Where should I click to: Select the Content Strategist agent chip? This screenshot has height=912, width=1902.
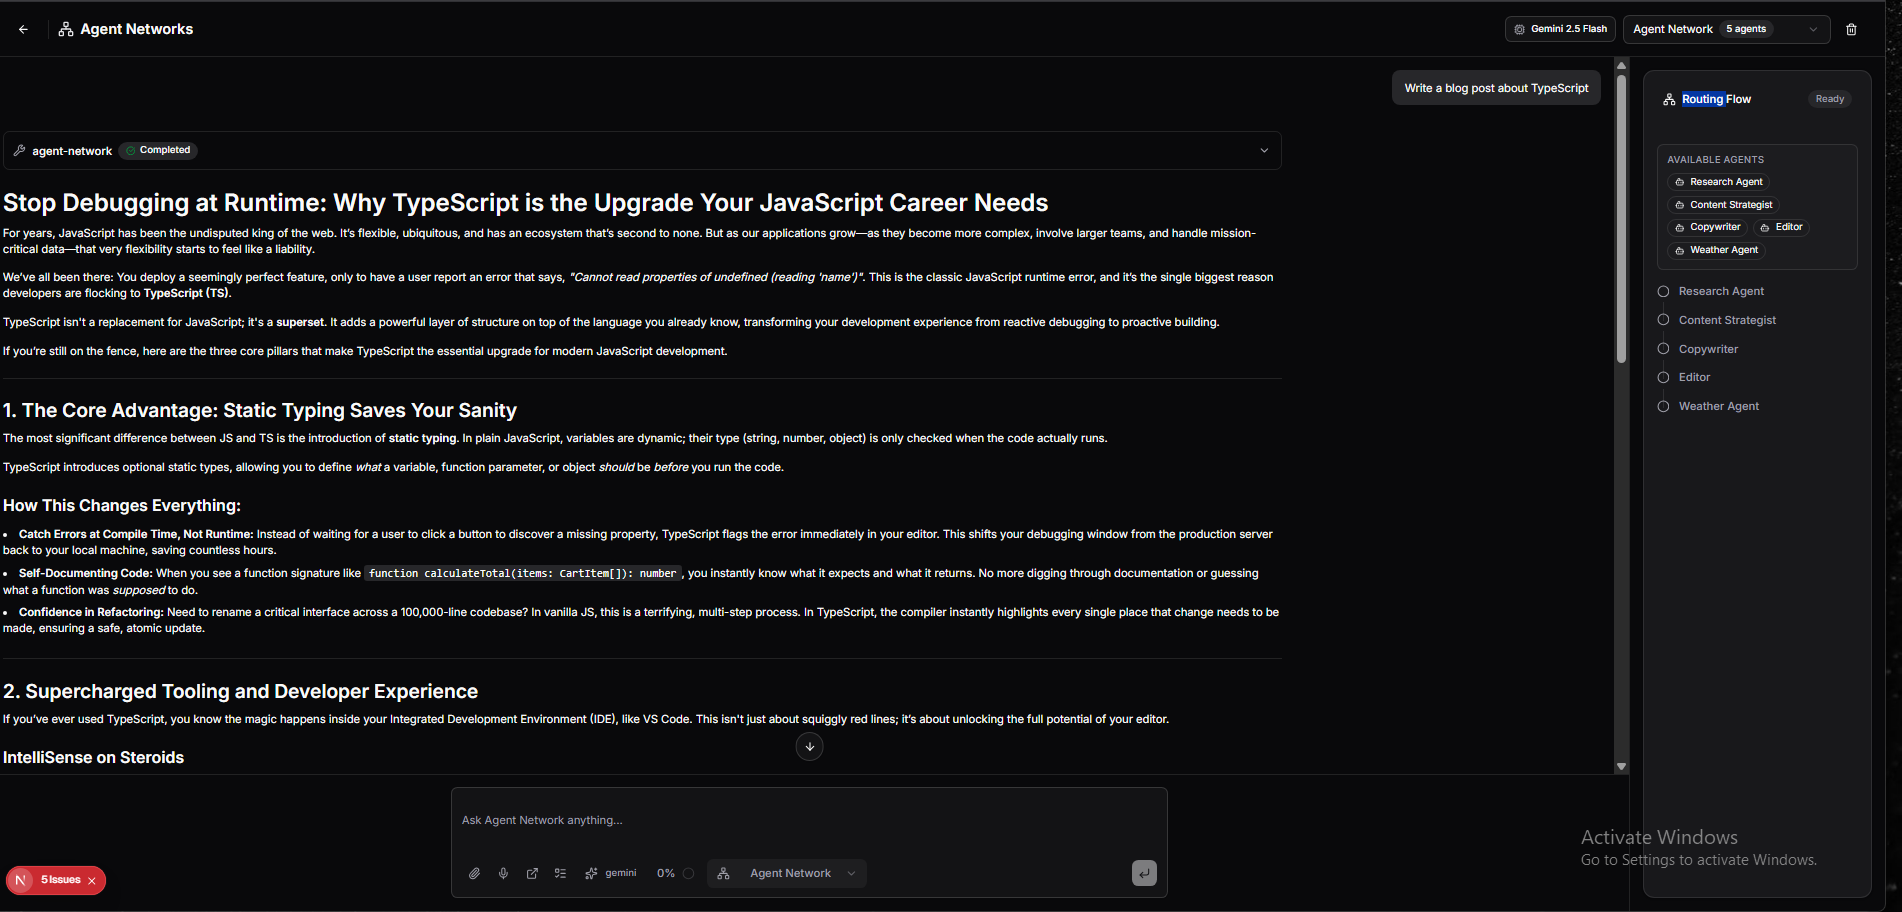pyautogui.click(x=1724, y=204)
